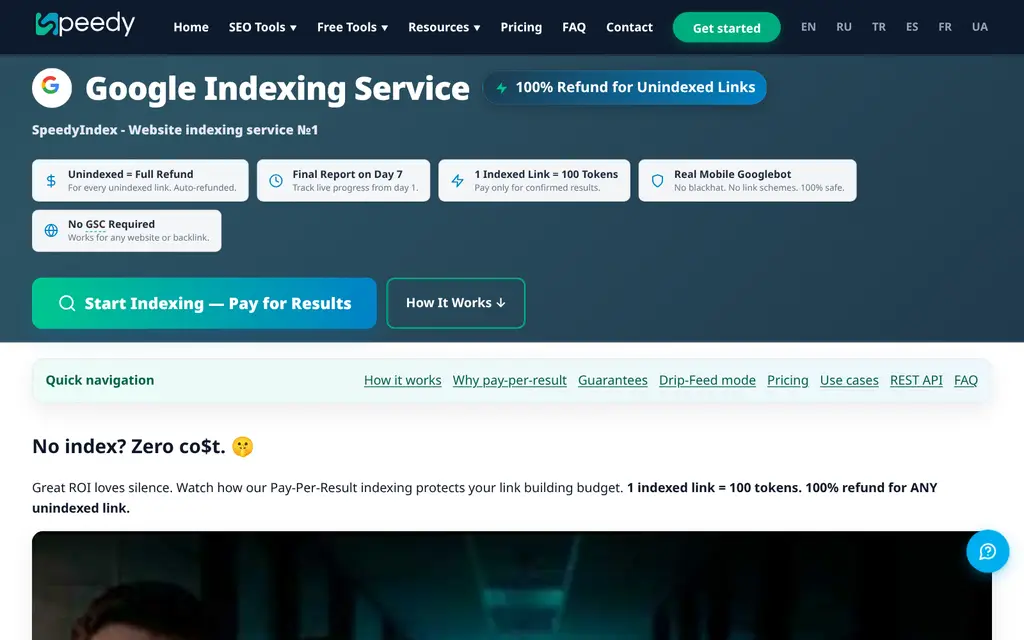The width and height of the screenshot is (1024, 640).
Task: Click the 'No index? Zero co$t.' heading
Action: click(129, 447)
